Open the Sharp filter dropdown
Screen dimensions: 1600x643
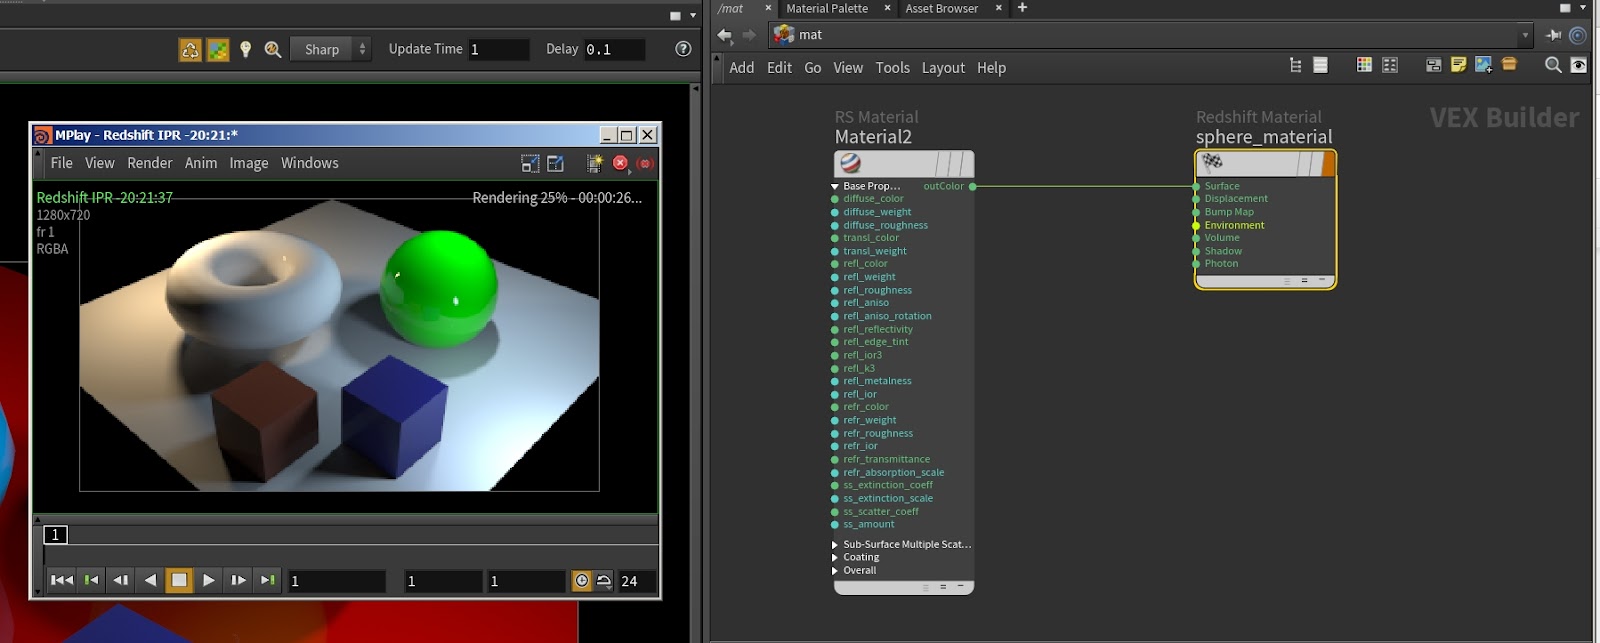point(331,49)
